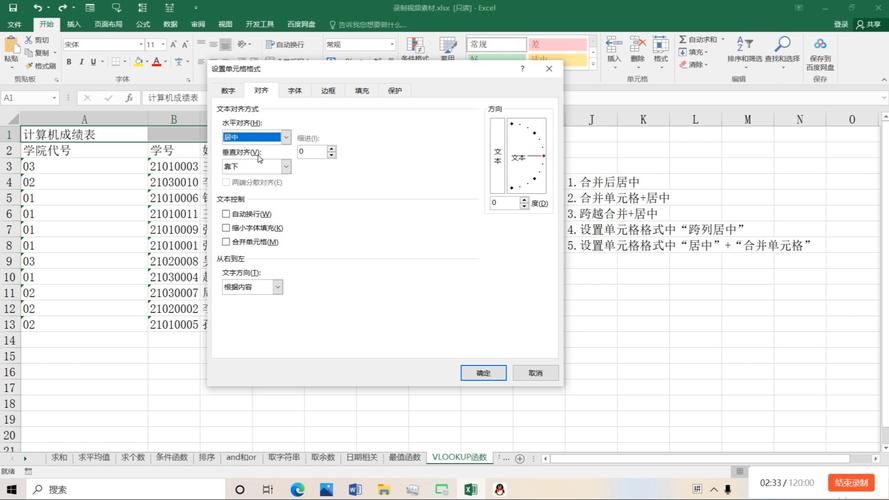The height and width of the screenshot is (500, 889).
Task: Open the font size dropdown showing 11
Action: click(163, 44)
